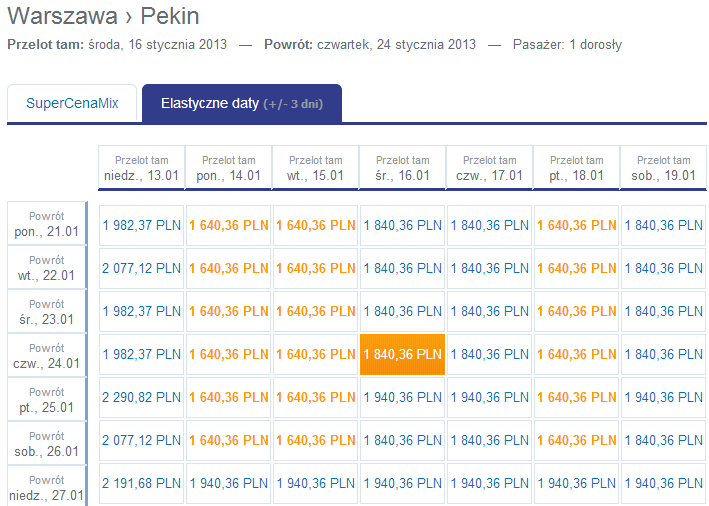Click the 'Przelot tam niedz., 13.01' column header

pyautogui.click(x=141, y=168)
